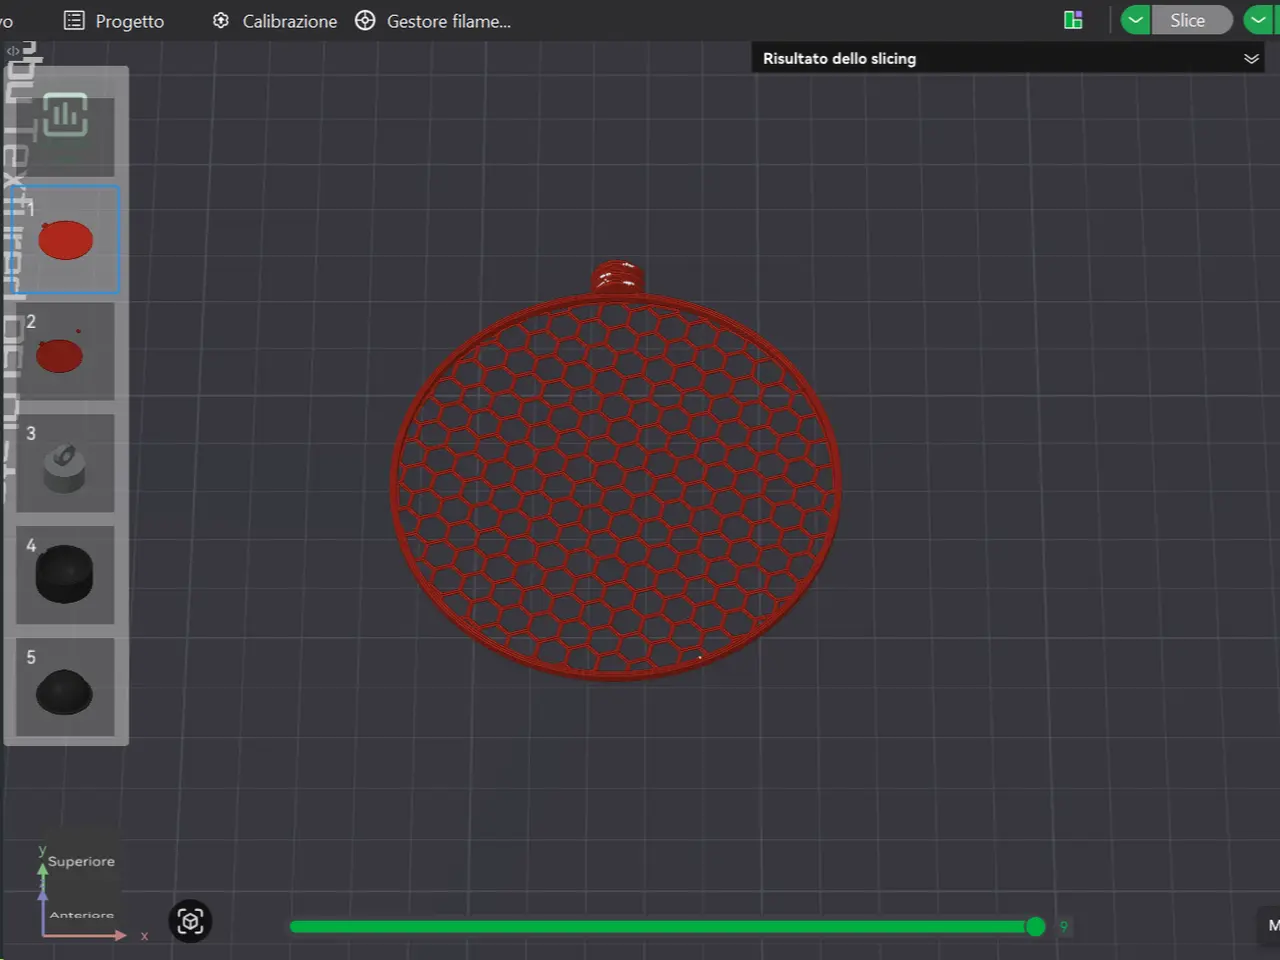The height and width of the screenshot is (960, 1280).
Task: Click the Superiore view label
Action: [81, 861]
